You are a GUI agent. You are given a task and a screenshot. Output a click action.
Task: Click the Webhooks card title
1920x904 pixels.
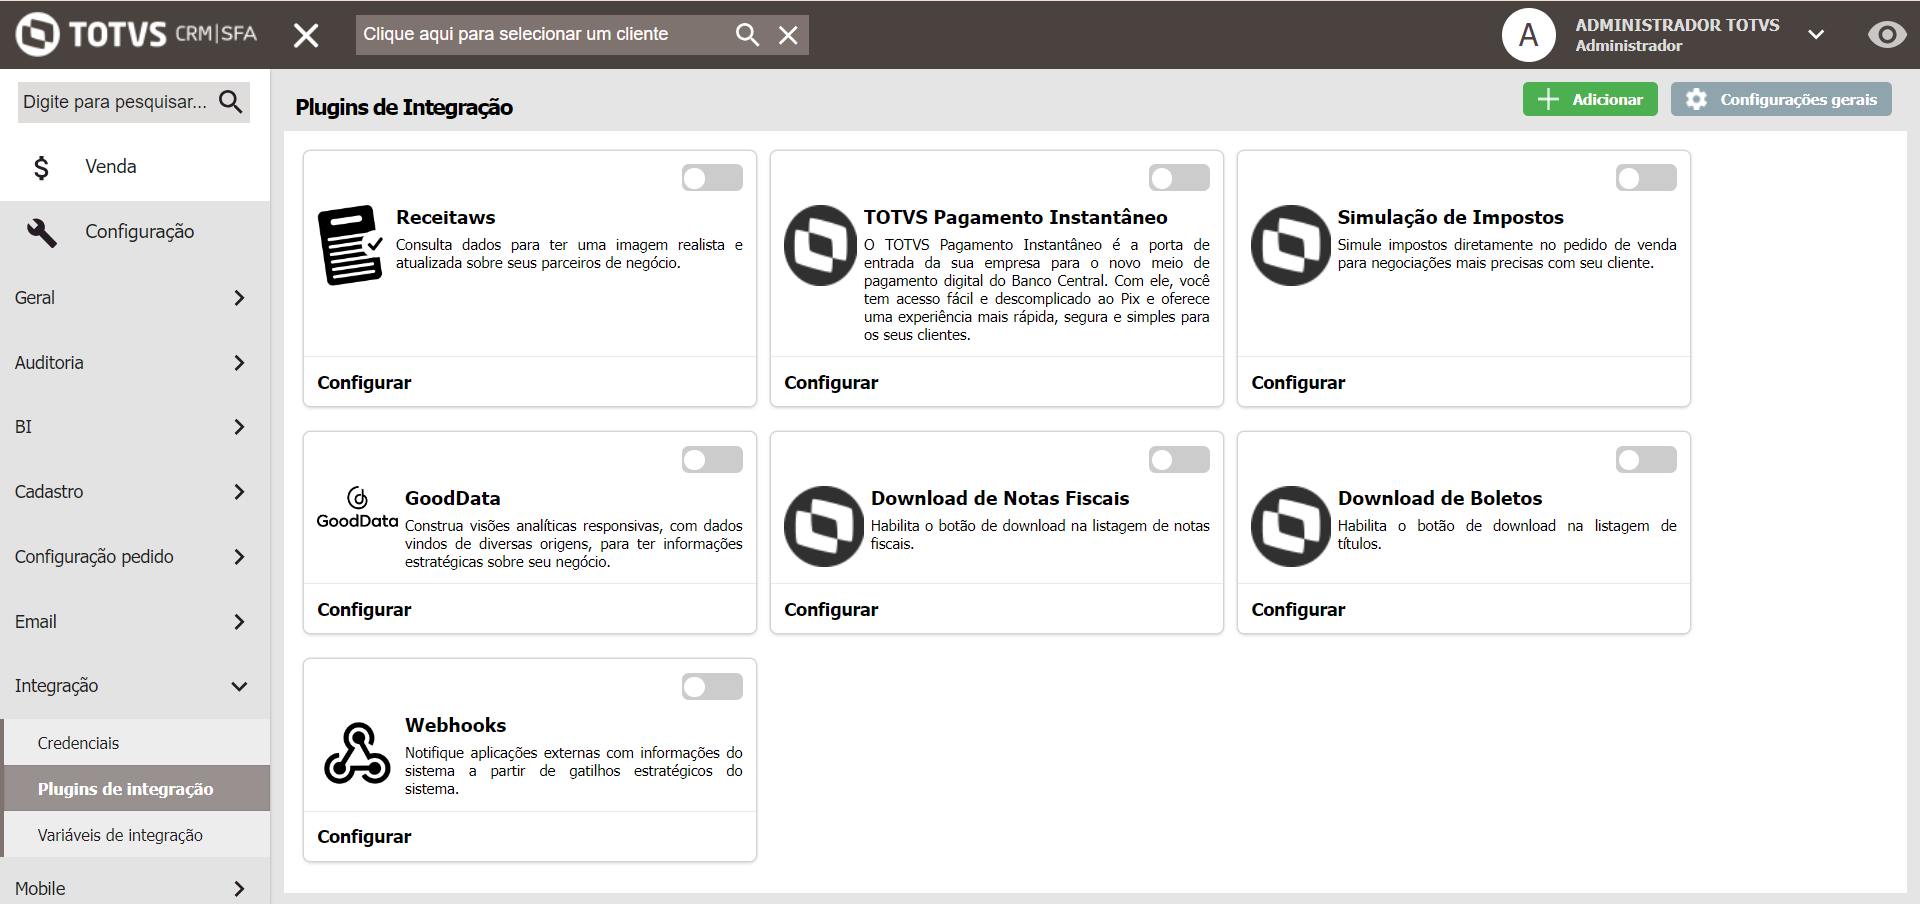click(x=456, y=725)
